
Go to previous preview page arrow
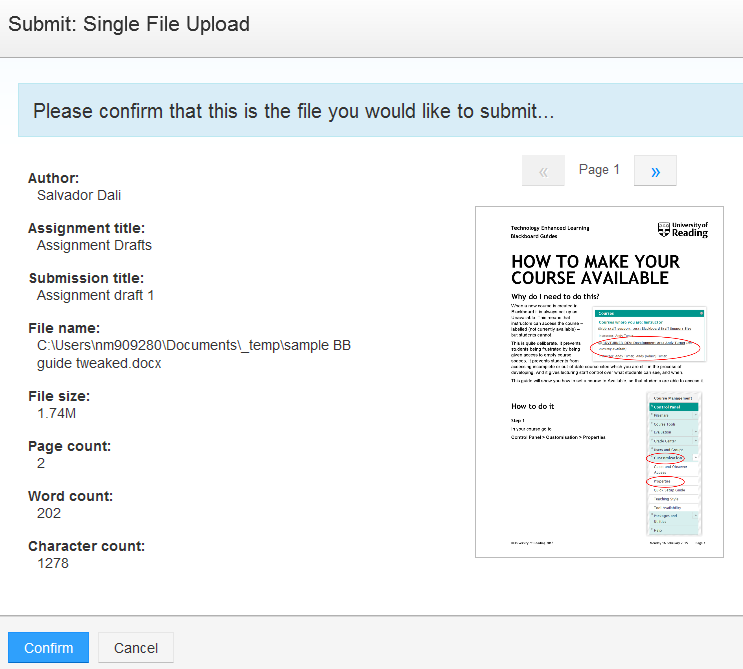pos(543,171)
